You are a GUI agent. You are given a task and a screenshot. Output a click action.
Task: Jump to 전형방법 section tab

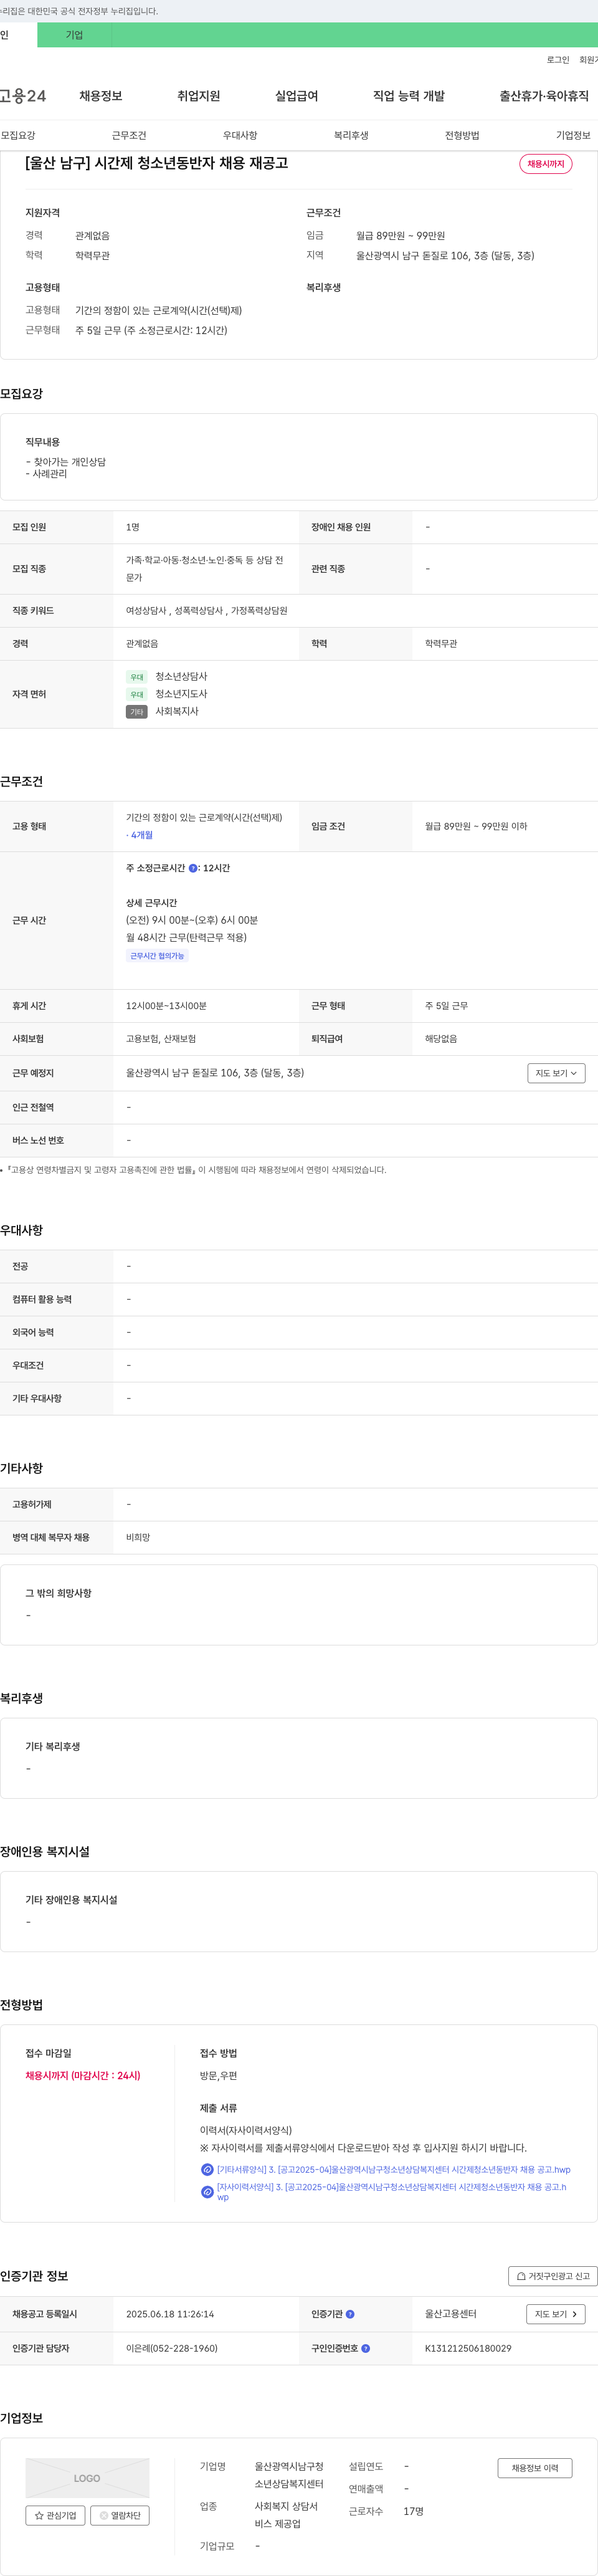tap(462, 135)
